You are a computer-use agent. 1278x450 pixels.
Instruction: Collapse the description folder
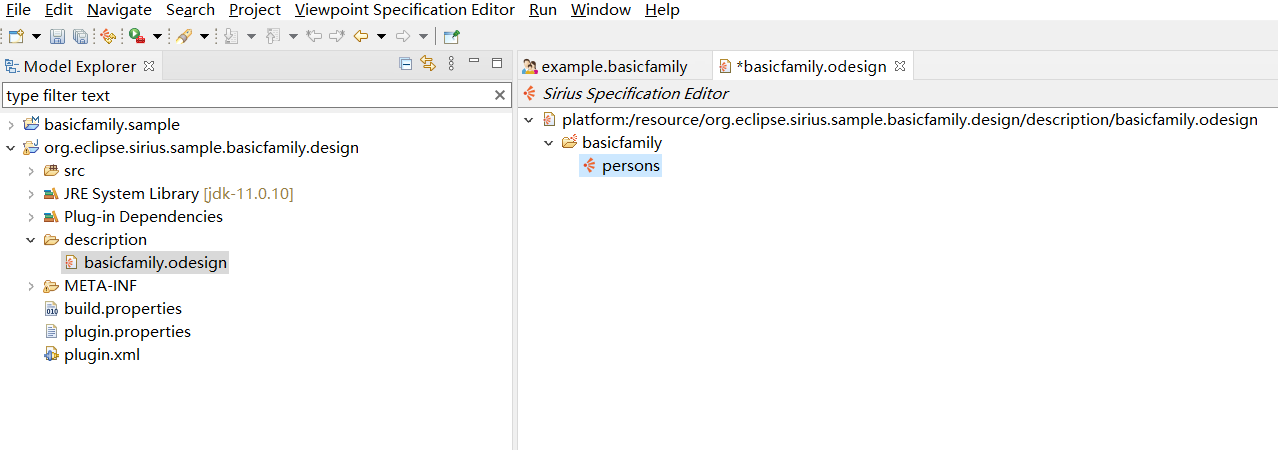[x=30, y=240]
